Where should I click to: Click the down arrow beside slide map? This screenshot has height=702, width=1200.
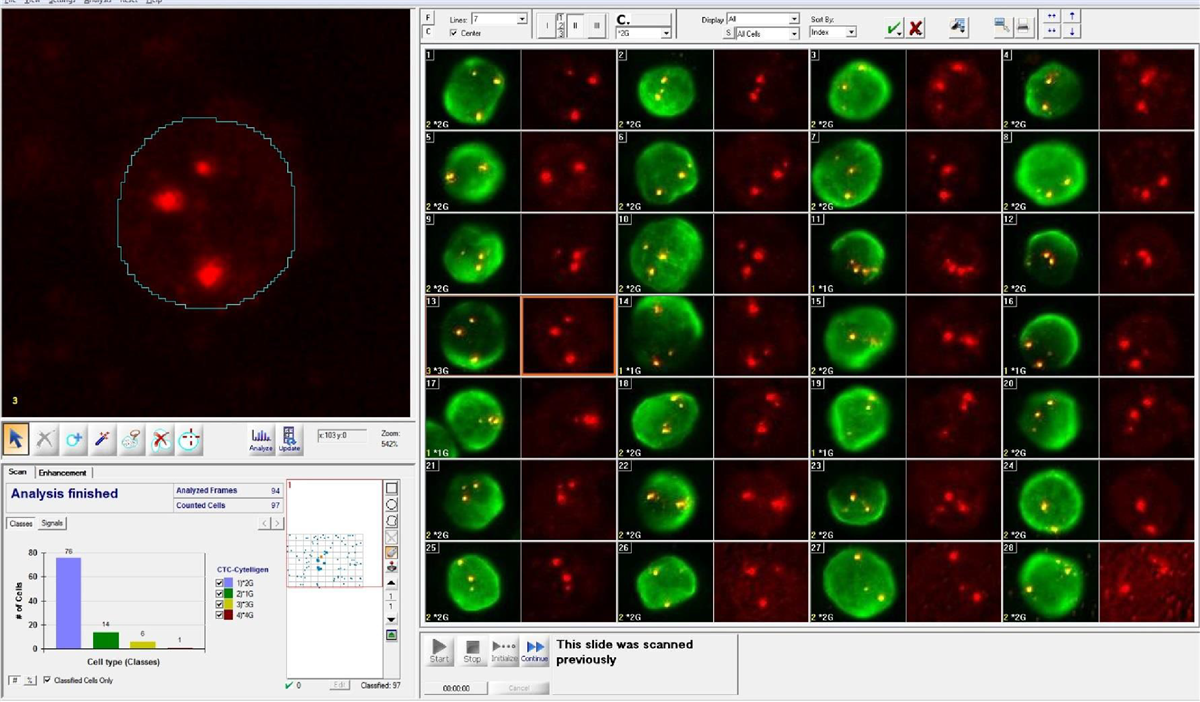pos(392,620)
